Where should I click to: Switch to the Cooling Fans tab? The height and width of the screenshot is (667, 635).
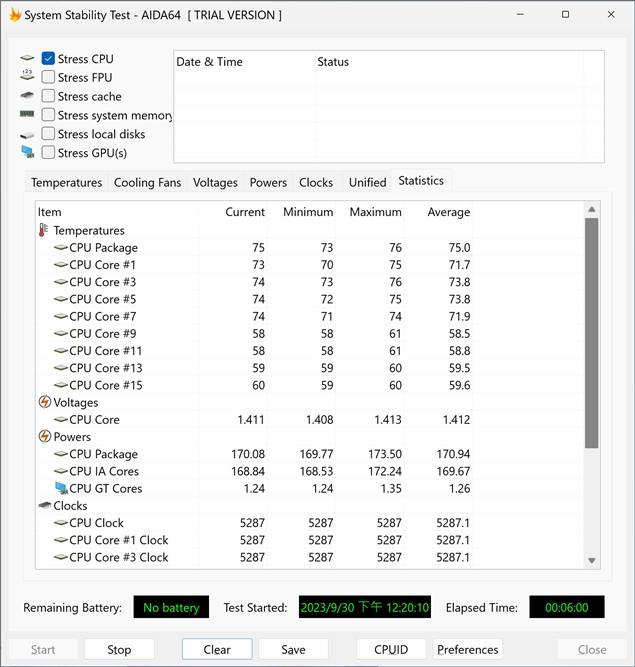point(148,182)
